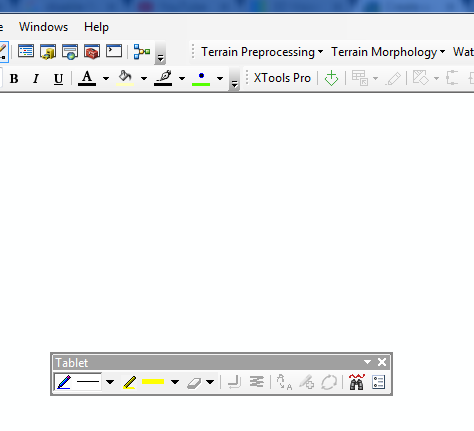Click the green download arrow XTools icon
Image resolution: width=474 pixels, height=431 pixels.
coord(331,78)
